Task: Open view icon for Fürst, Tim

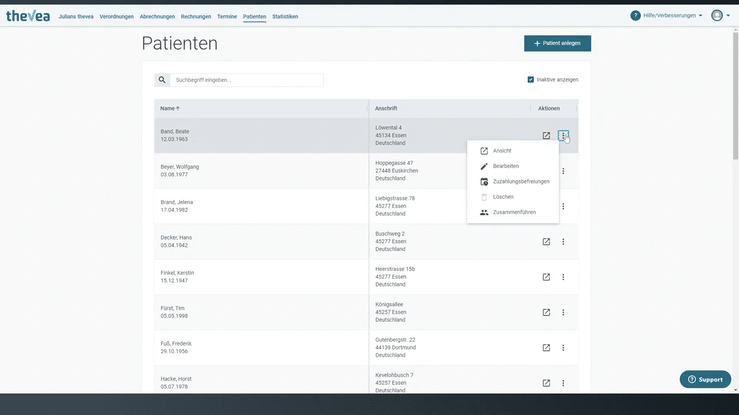Action: 546,312
